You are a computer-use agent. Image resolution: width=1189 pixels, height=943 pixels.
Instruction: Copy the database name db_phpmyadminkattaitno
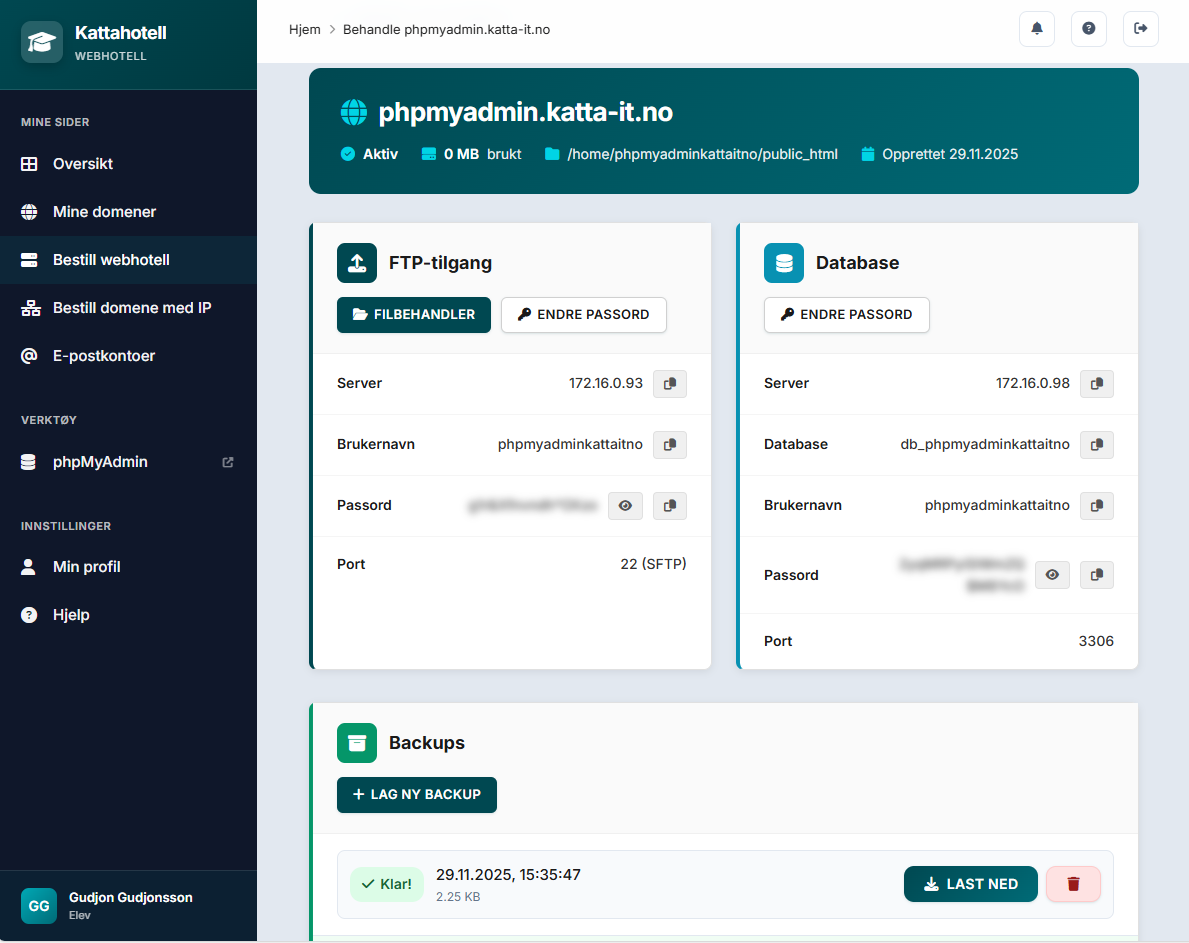point(1097,445)
